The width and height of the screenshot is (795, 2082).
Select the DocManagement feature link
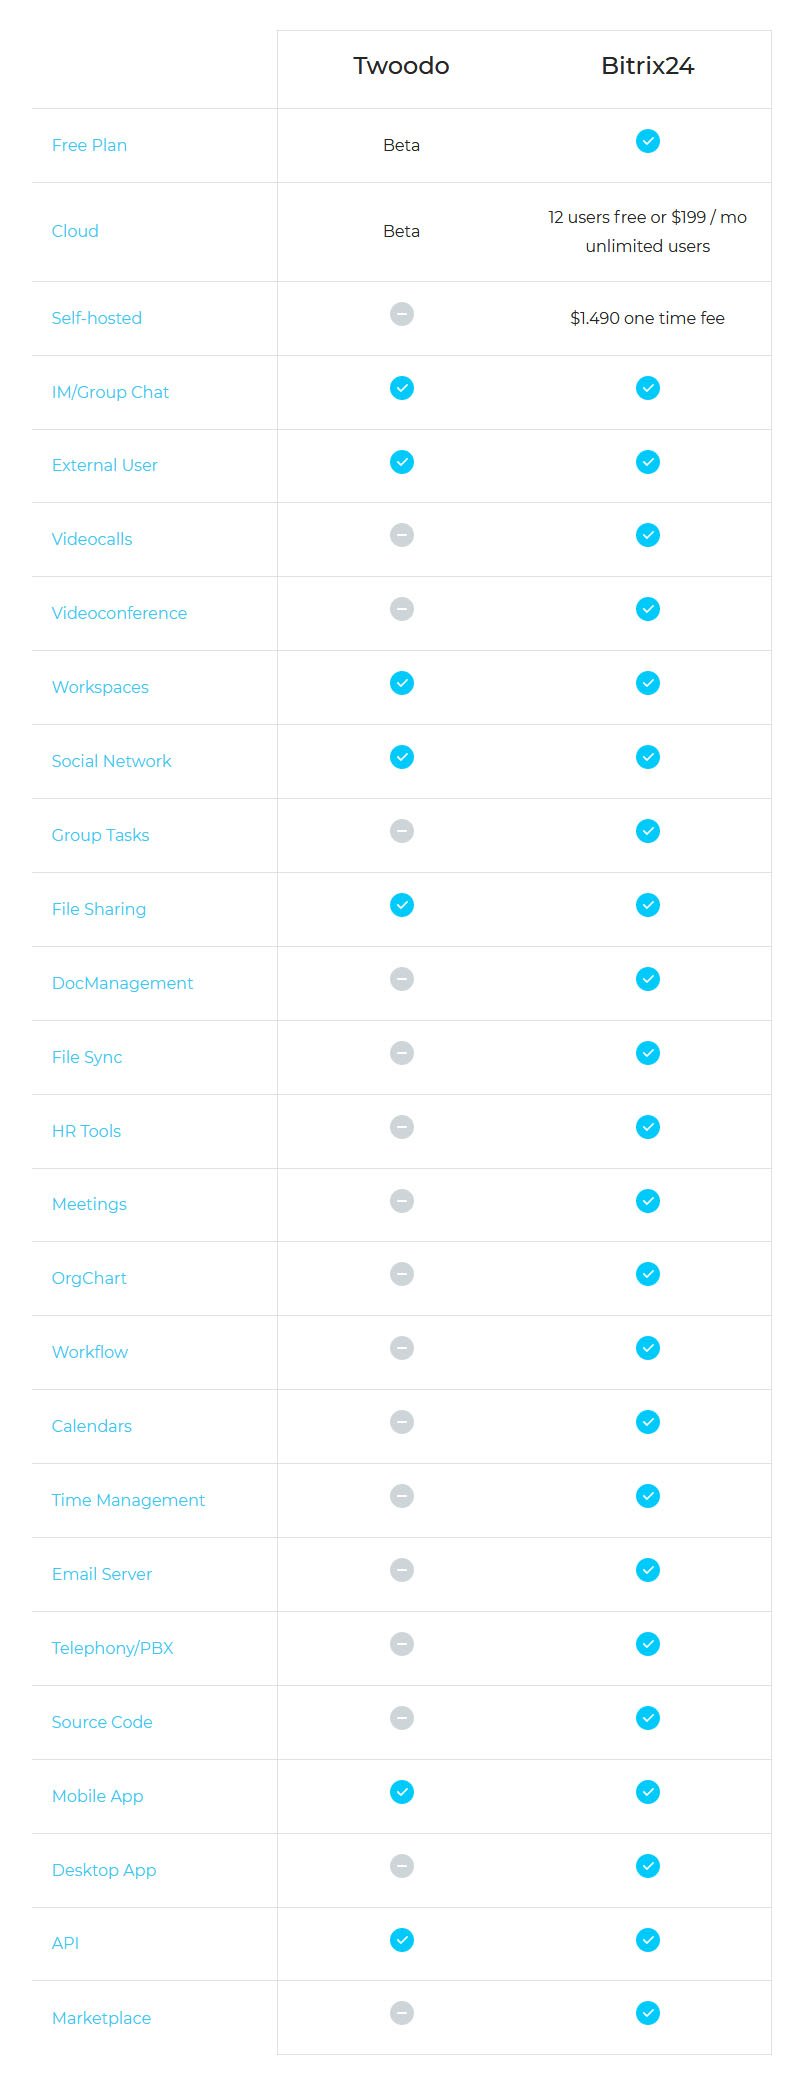tap(122, 983)
